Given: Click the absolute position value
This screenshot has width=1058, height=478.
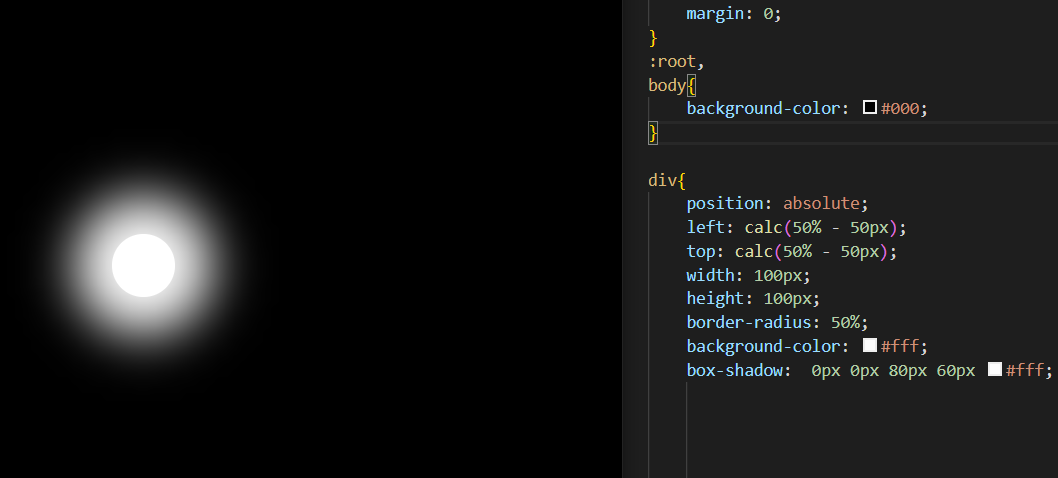Looking at the screenshot, I should click(x=821, y=203).
